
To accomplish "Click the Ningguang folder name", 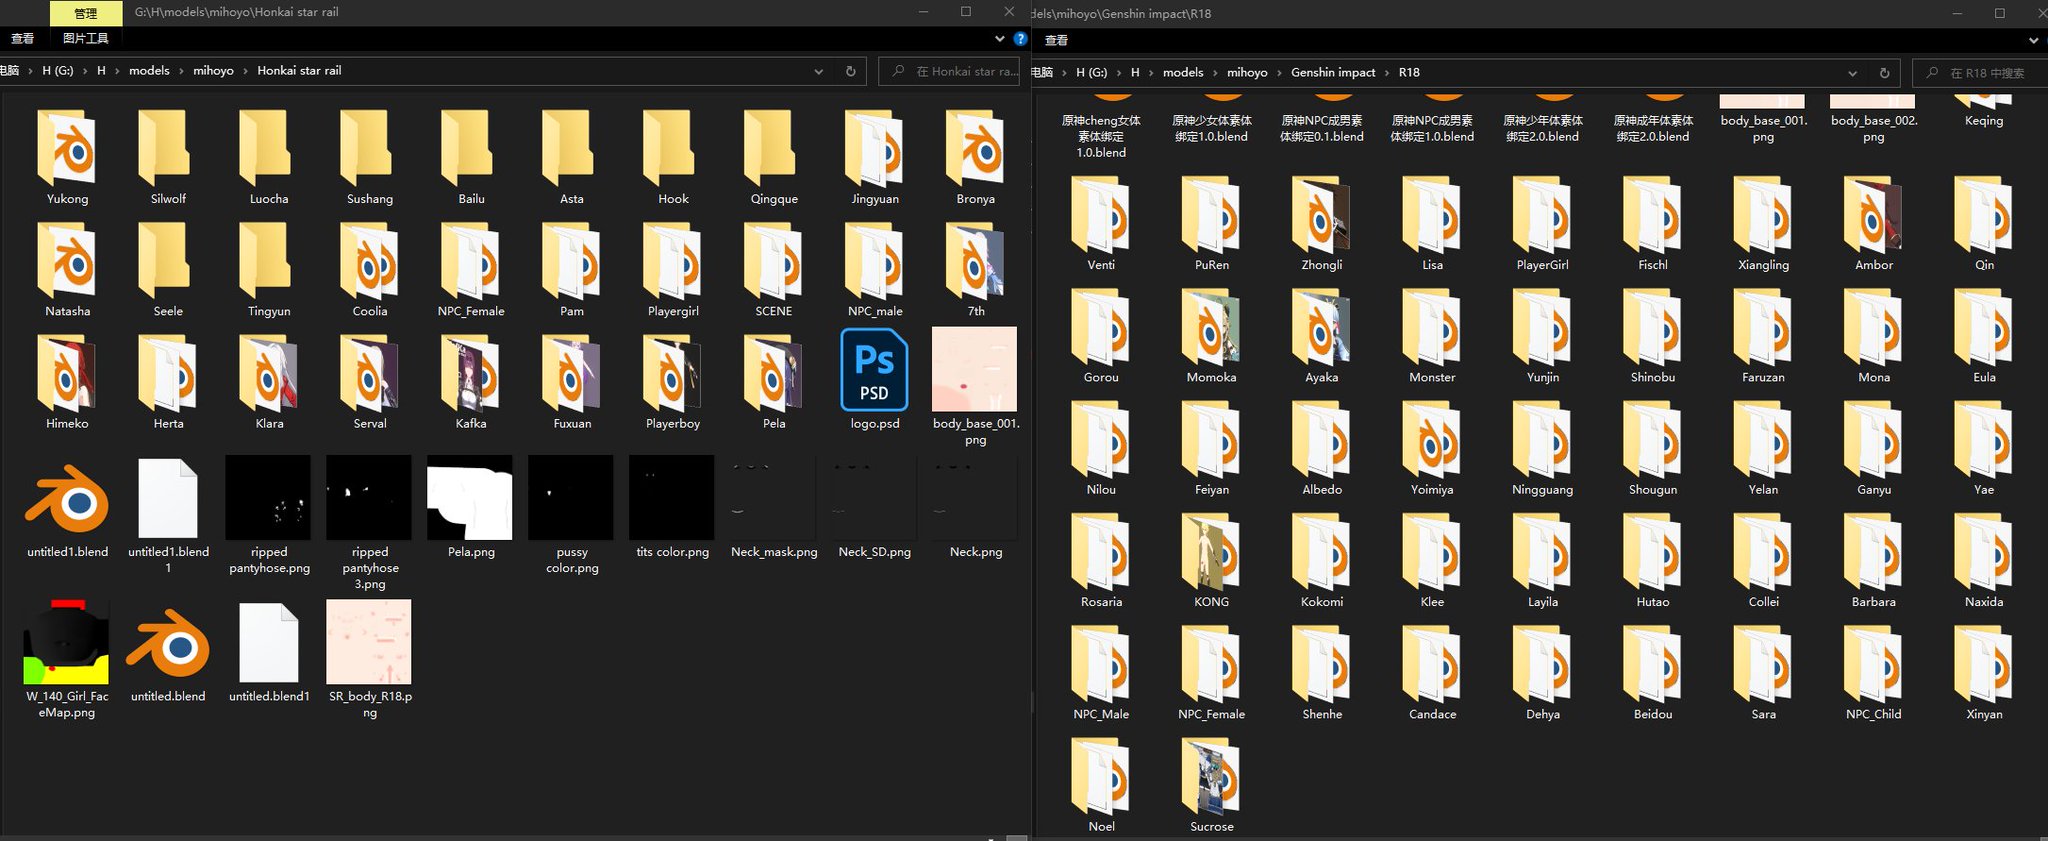I will (1543, 490).
